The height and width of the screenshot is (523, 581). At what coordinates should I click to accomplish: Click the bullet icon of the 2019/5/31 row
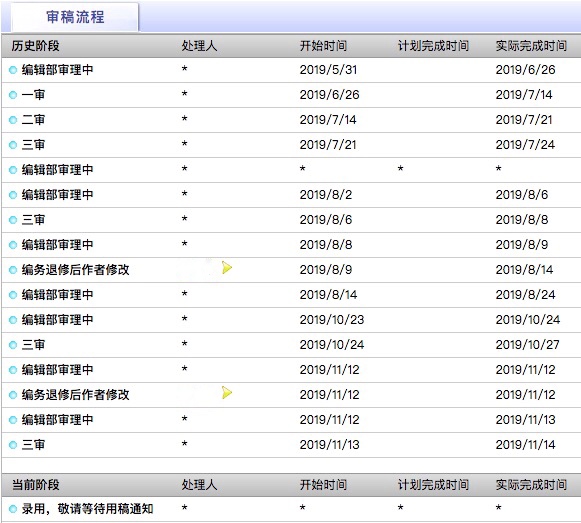point(13,70)
